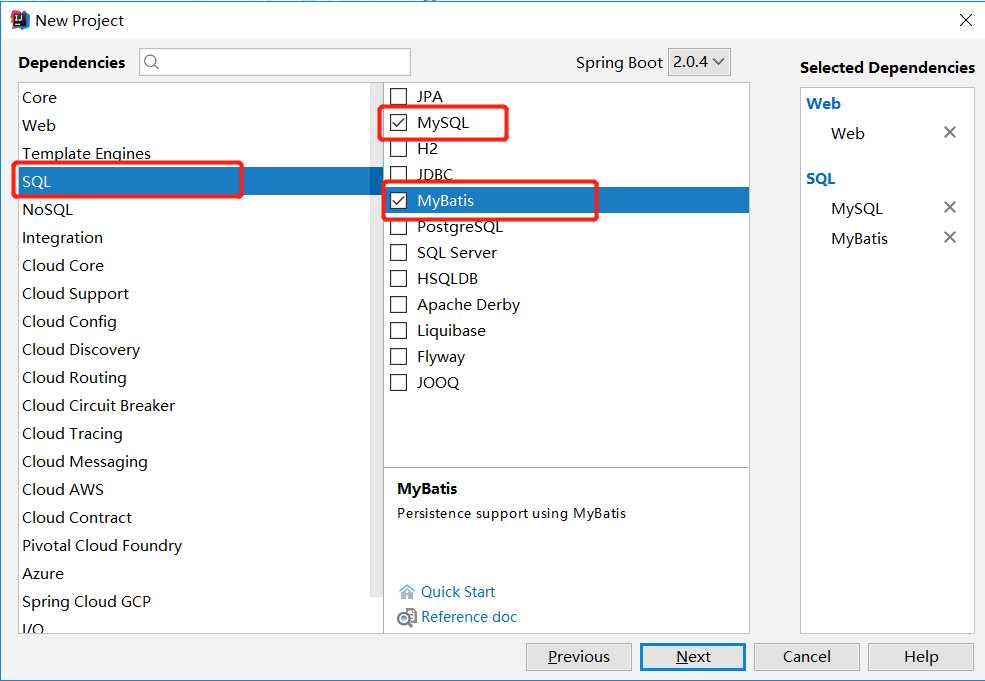This screenshot has width=985, height=681.
Task: Open the Cloud Core category
Action: (x=195, y=265)
